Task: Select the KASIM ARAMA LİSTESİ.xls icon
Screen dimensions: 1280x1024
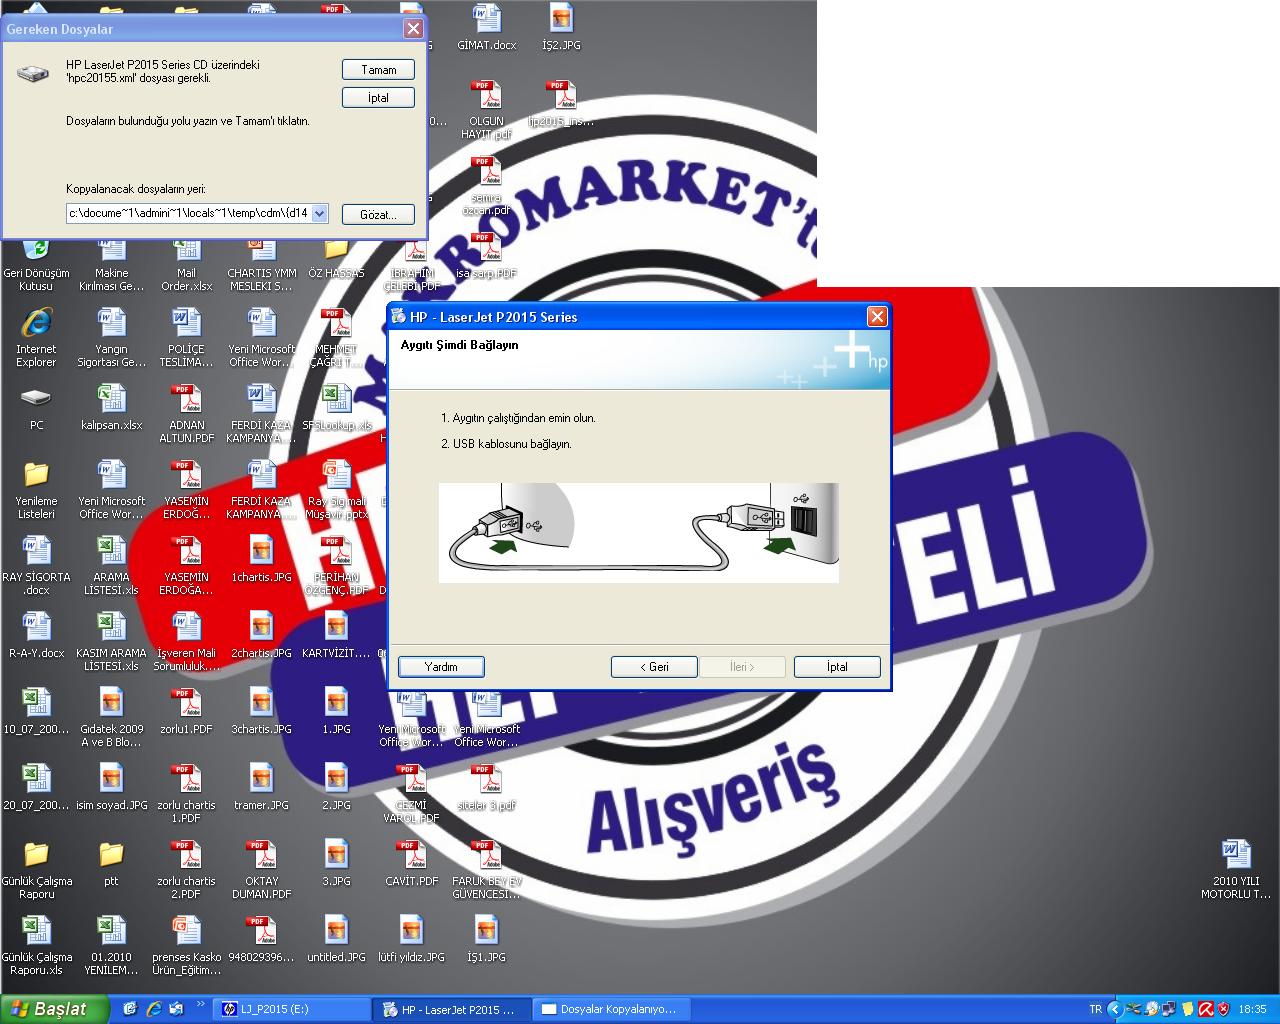Action: point(111,626)
